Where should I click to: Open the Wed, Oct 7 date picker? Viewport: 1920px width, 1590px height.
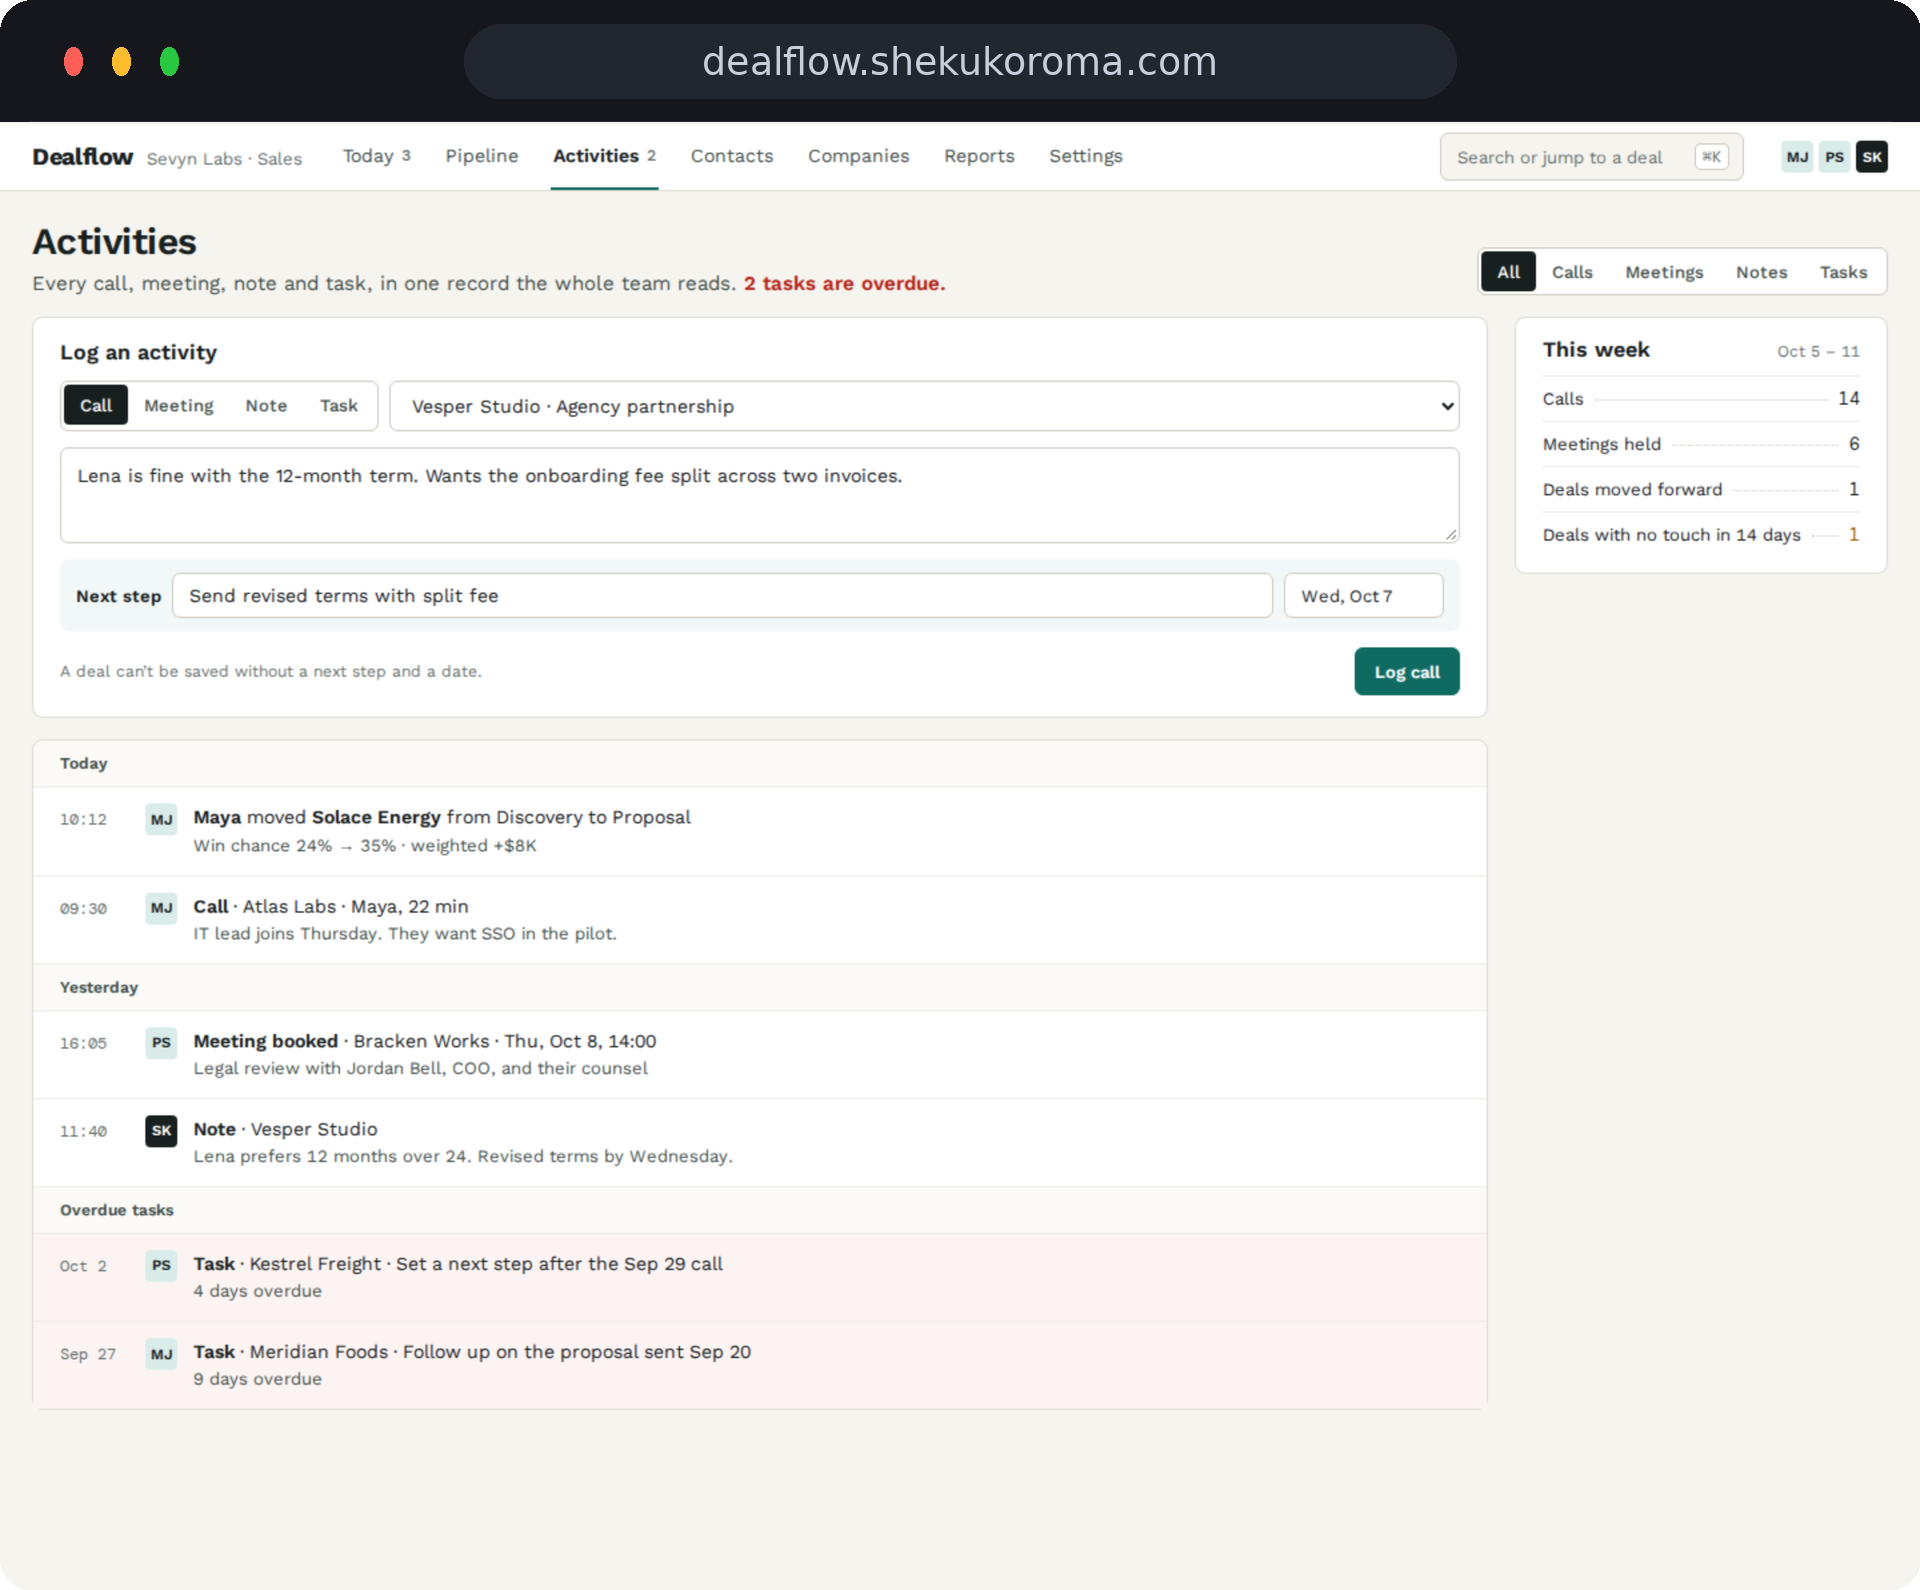1363,596
